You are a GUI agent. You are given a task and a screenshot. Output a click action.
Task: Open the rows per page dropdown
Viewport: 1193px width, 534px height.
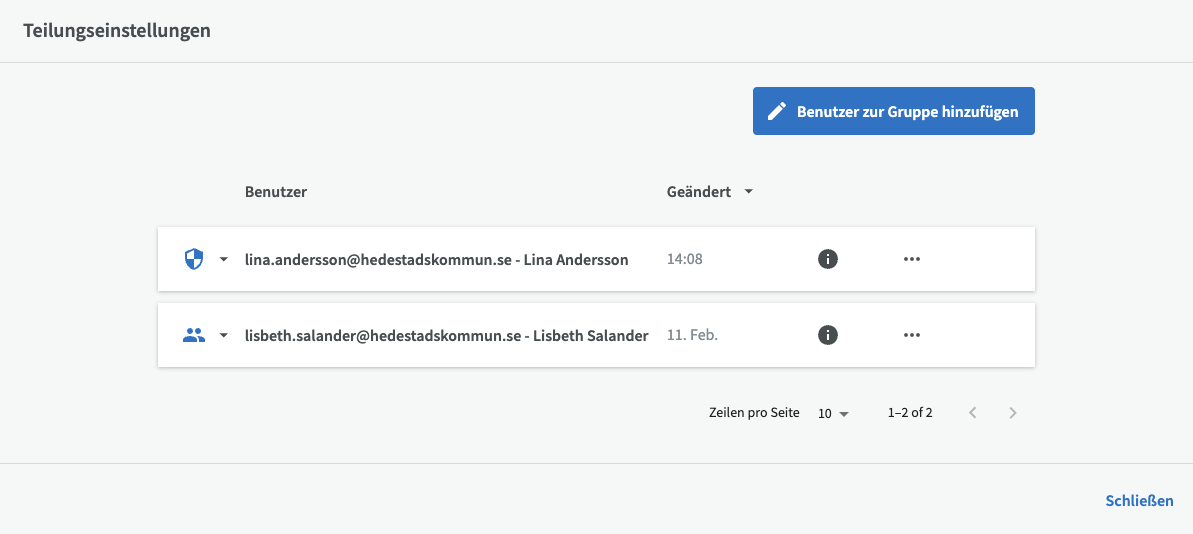[x=833, y=413]
